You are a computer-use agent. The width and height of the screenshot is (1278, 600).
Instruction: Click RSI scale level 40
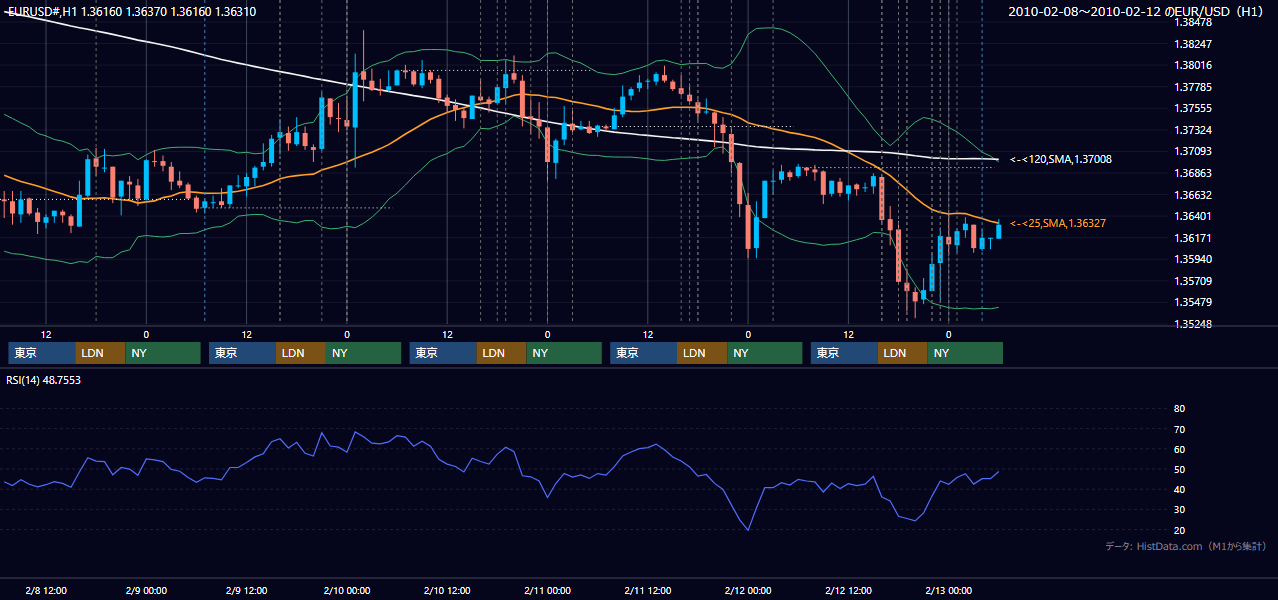(1179, 489)
